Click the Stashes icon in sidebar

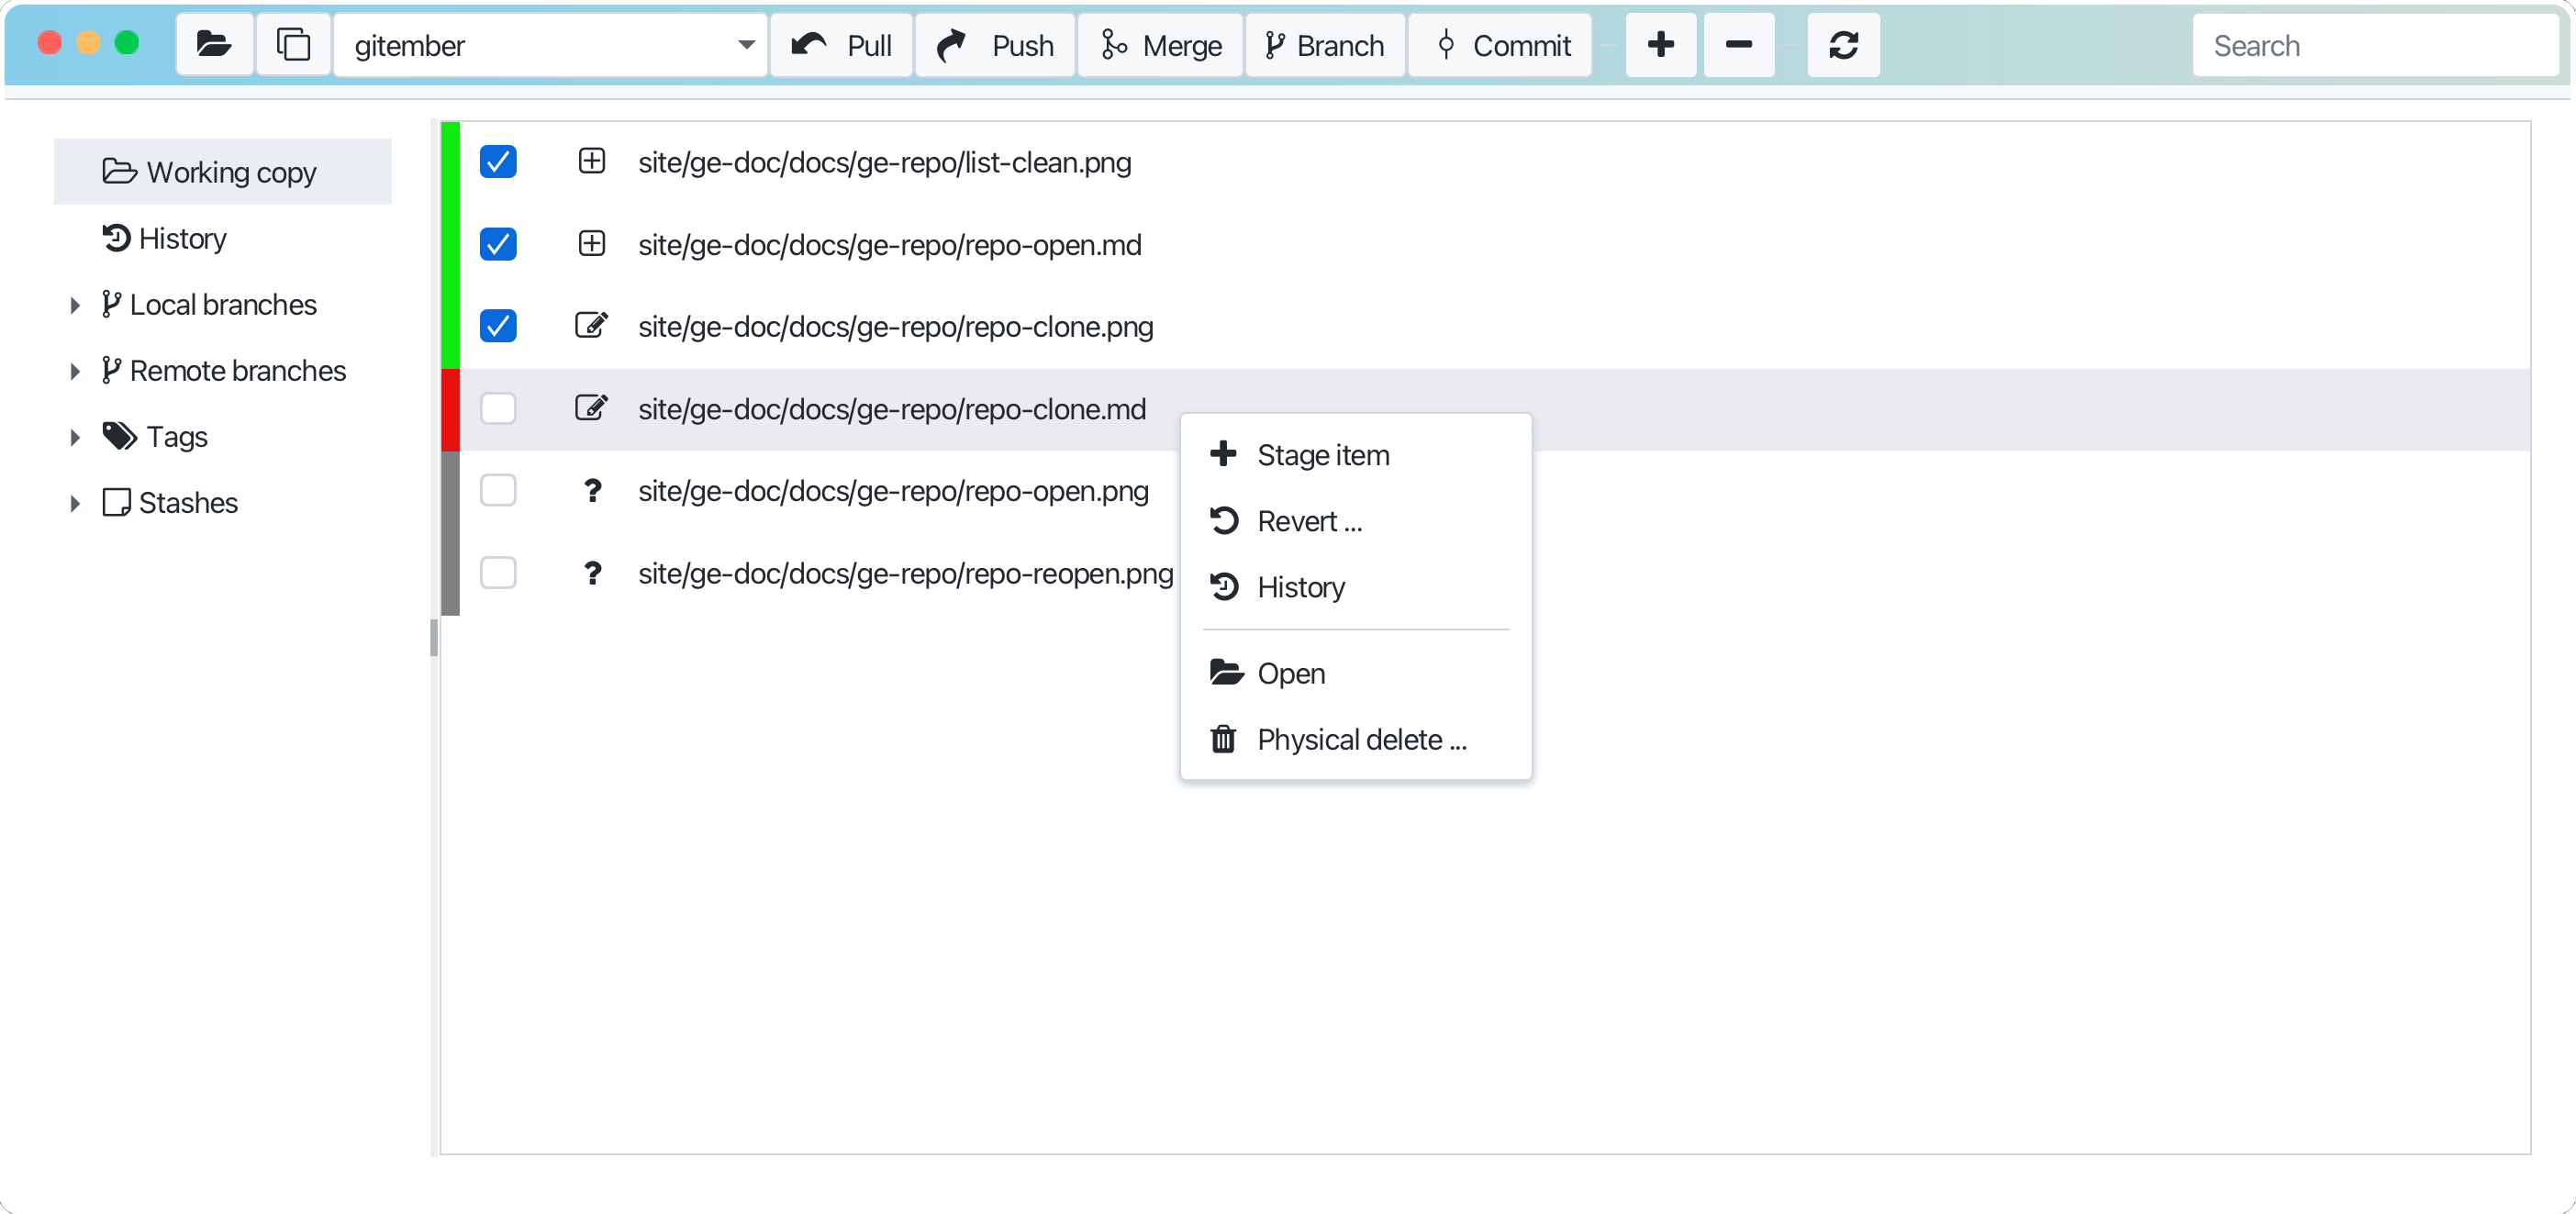[x=116, y=502]
